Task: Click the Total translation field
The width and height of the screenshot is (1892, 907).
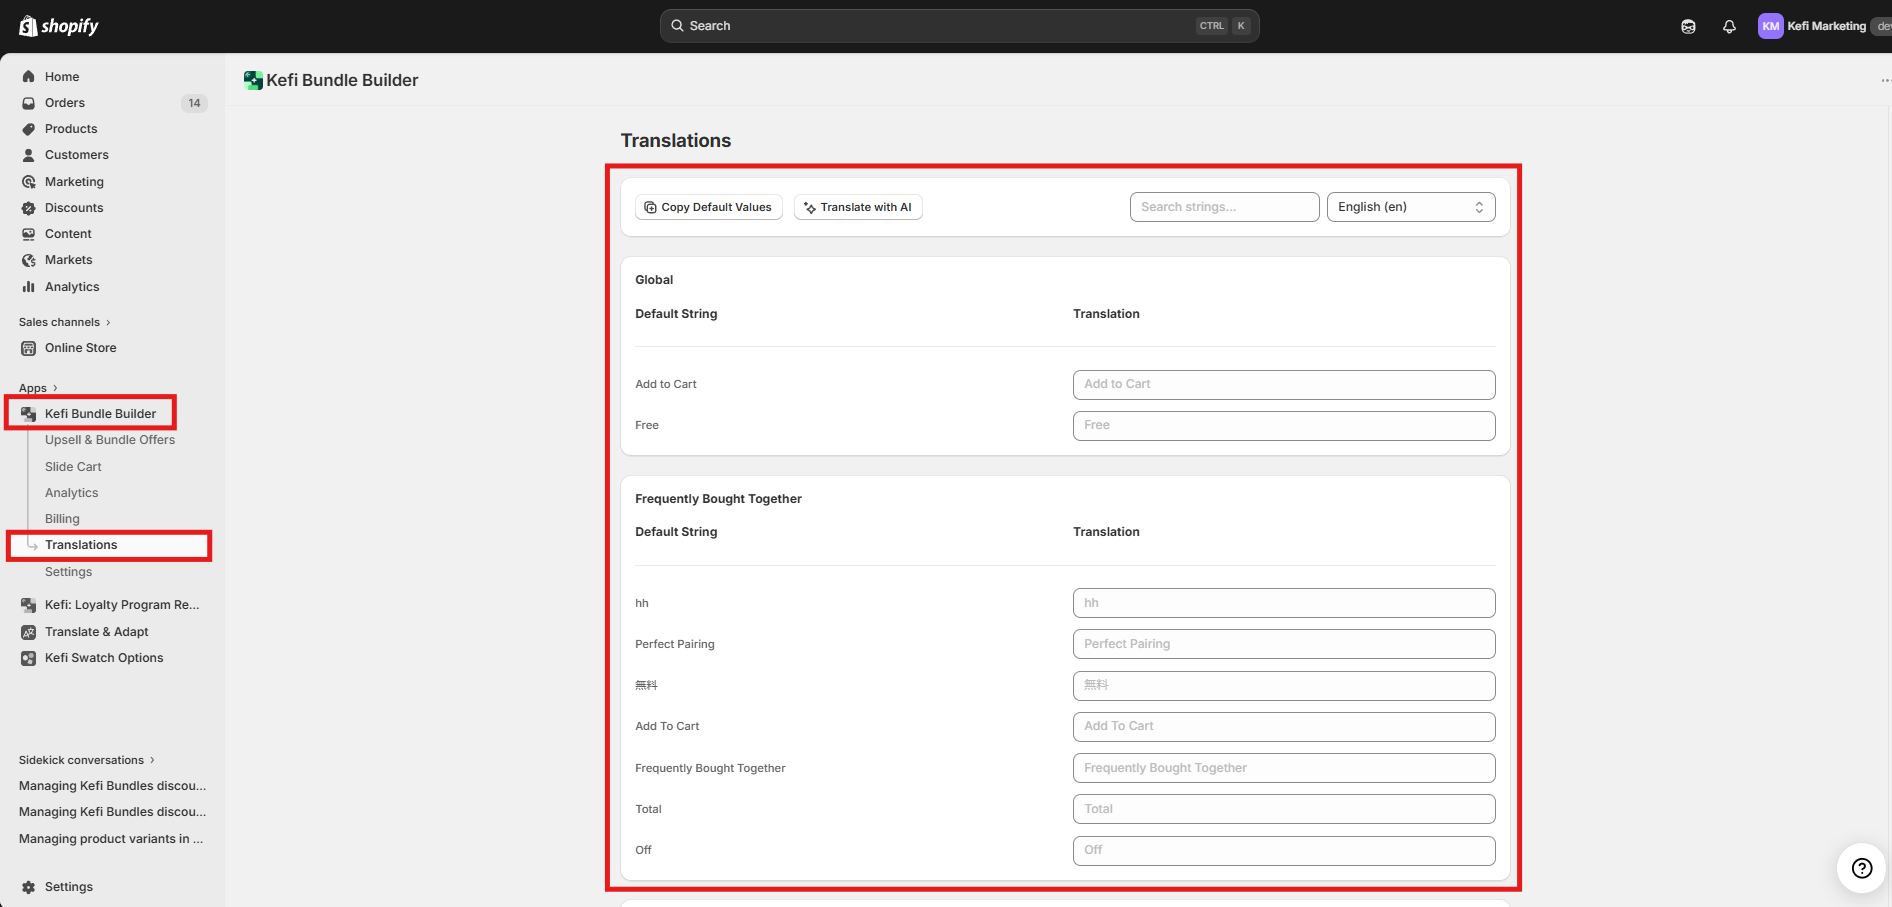Action: 1284,809
